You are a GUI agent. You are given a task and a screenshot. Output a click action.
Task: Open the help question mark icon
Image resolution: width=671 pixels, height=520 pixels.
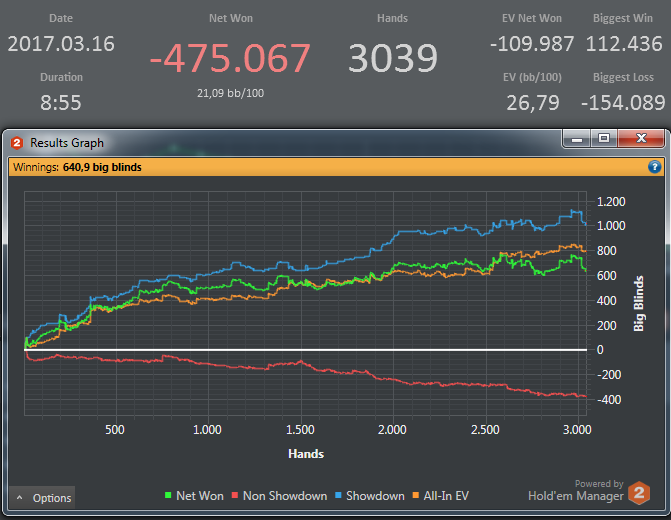click(x=654, y=166)
